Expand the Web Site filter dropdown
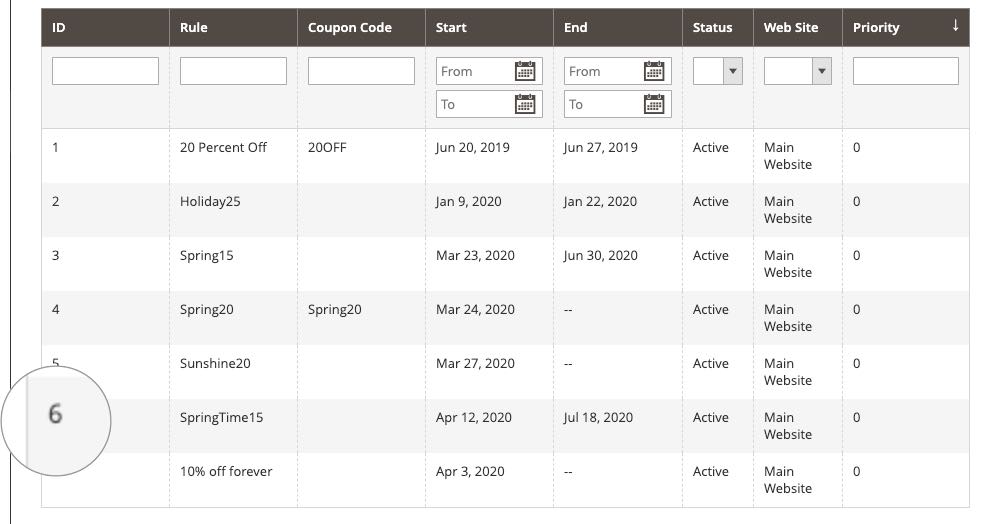Screen dimensions: 984x524 click(797, 71)
